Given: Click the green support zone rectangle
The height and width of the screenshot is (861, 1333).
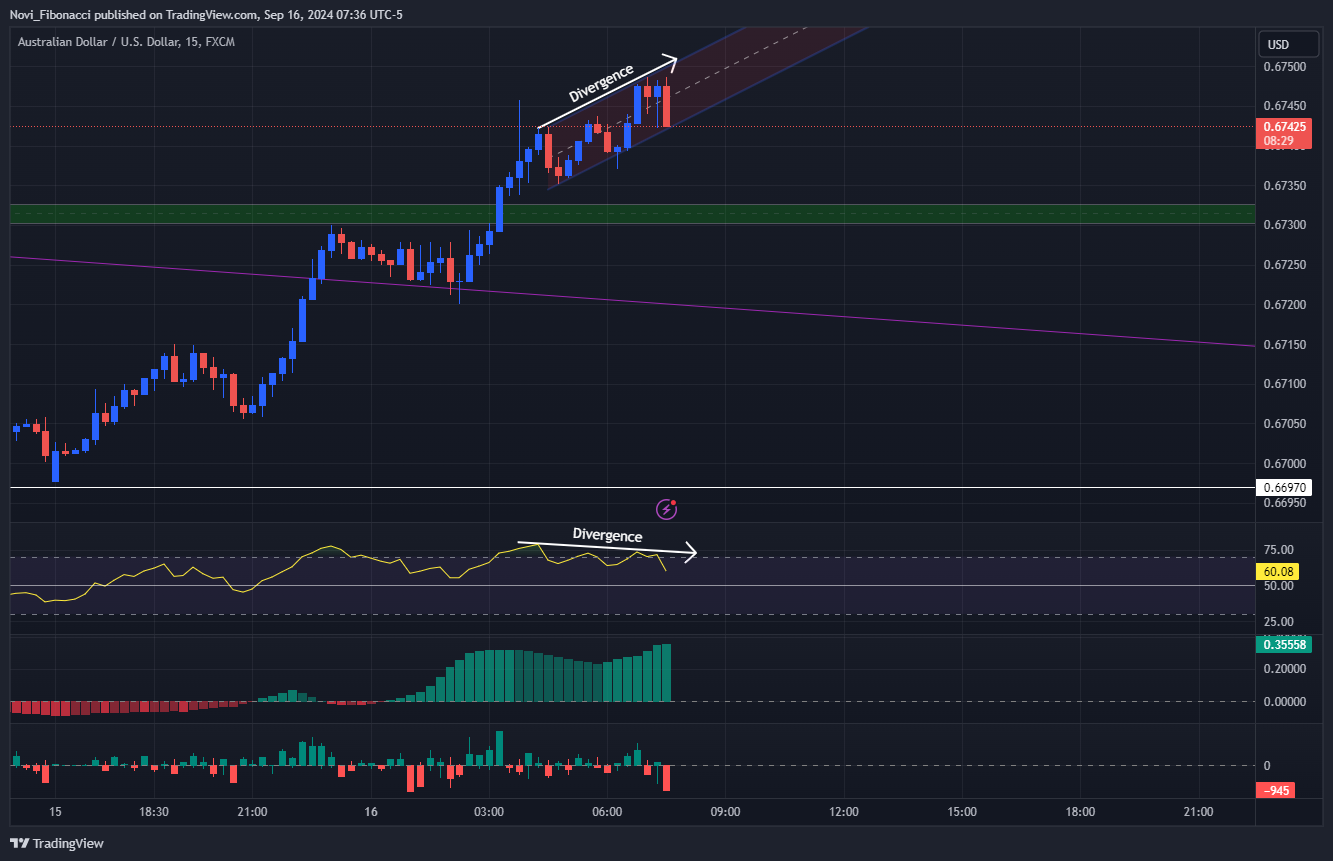Looking at the screenshot, I should pyautogui.click(x=632, y=214).
